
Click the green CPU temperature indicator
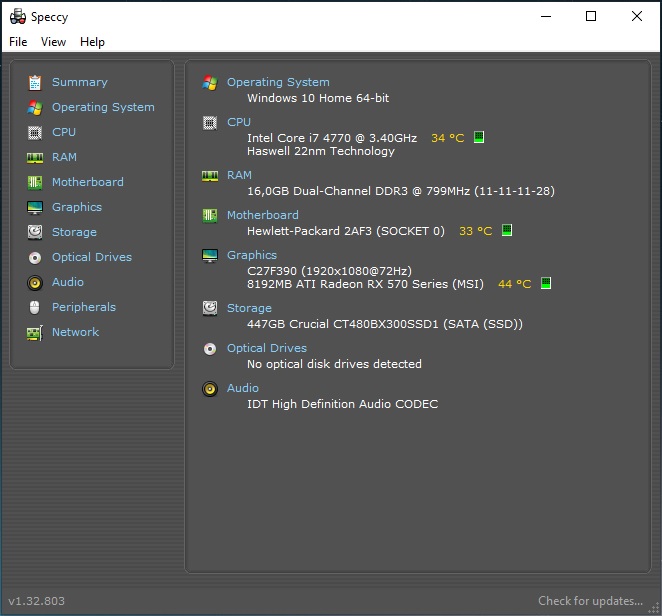click(479, 137)
